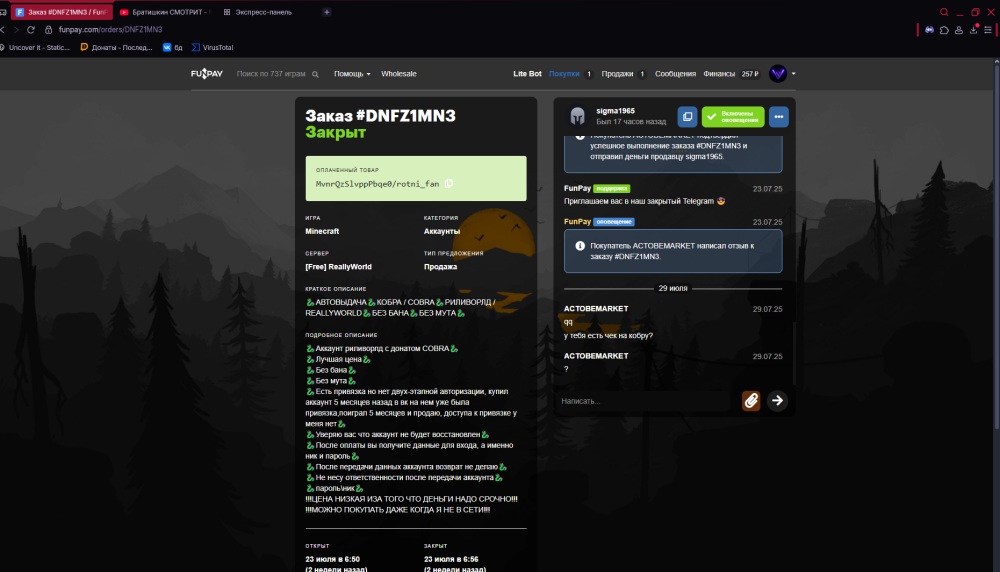The height and width of the screenshot is (572, 1000).
Task: Copy the paid goods text icon
Action: [448, 184]
